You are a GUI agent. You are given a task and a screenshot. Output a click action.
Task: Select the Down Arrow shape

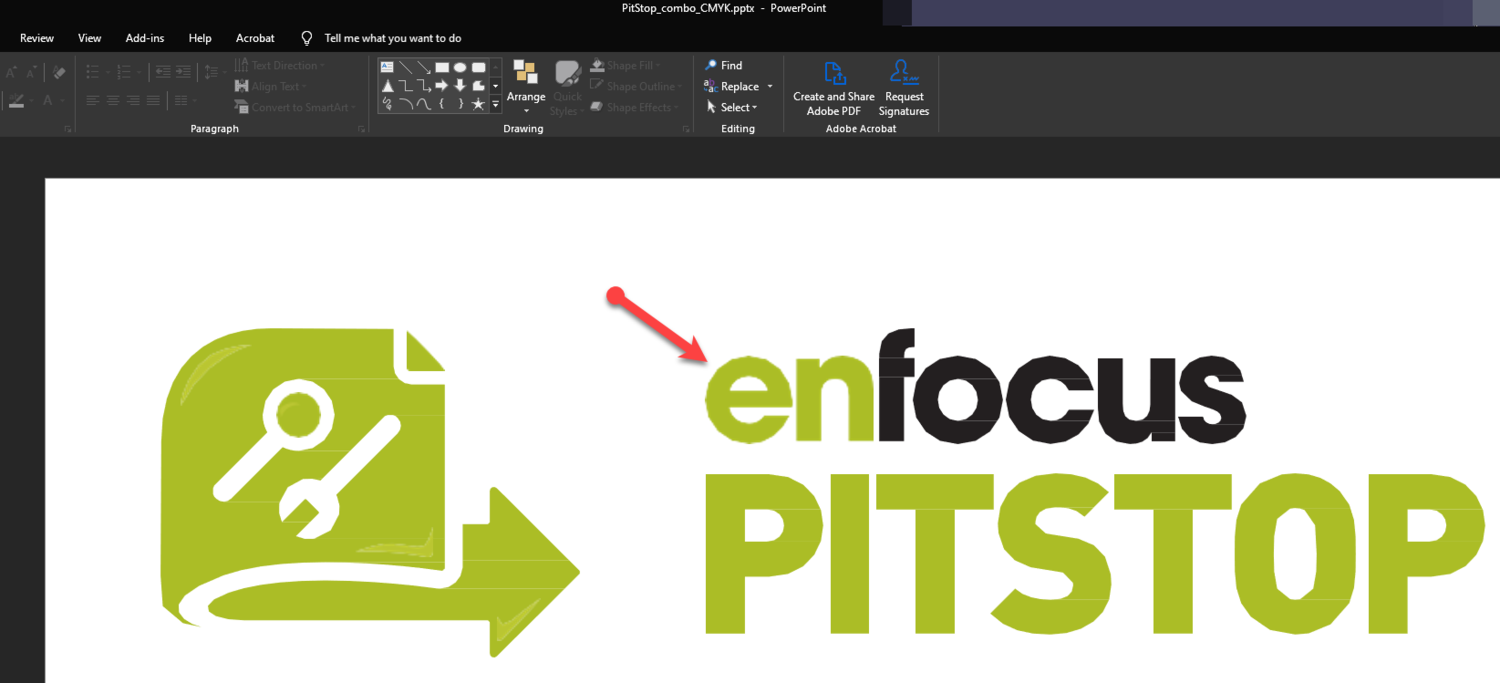point(460,86)
